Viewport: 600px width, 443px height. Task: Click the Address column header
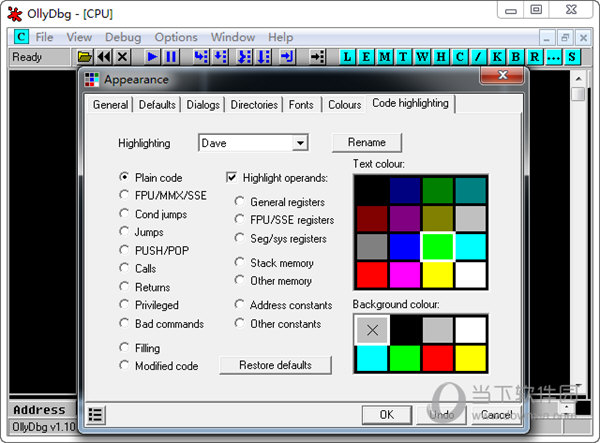click(x=39, y=410)
